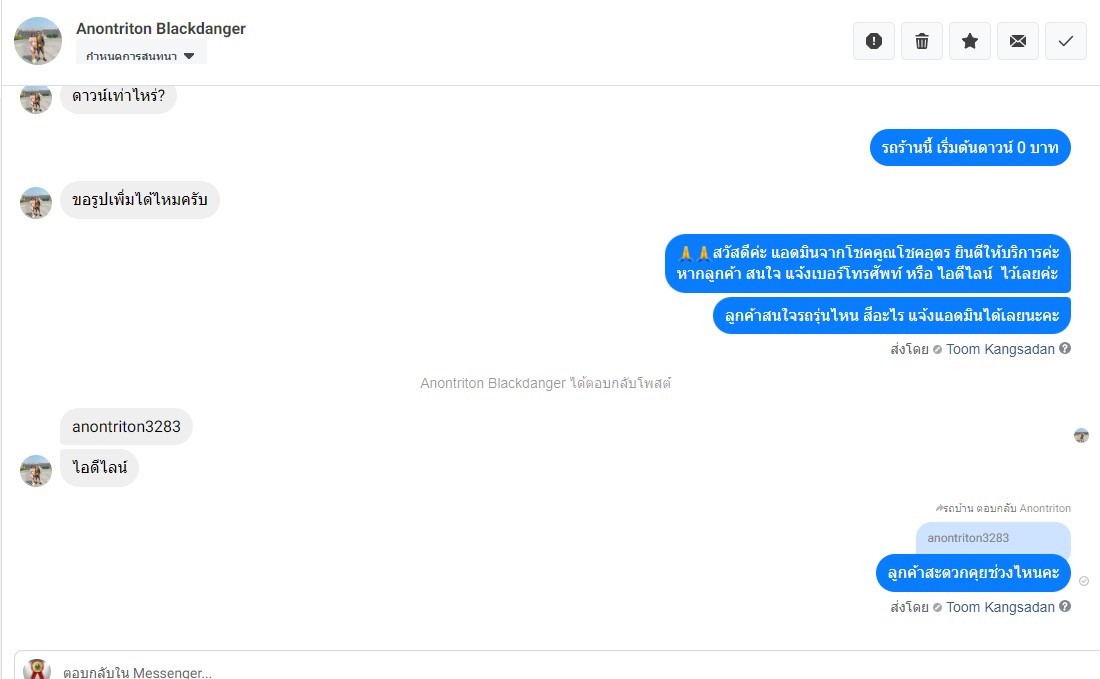
Task: Open upper Toom Kangsadan sender name
Action: tap(1000, 349)
